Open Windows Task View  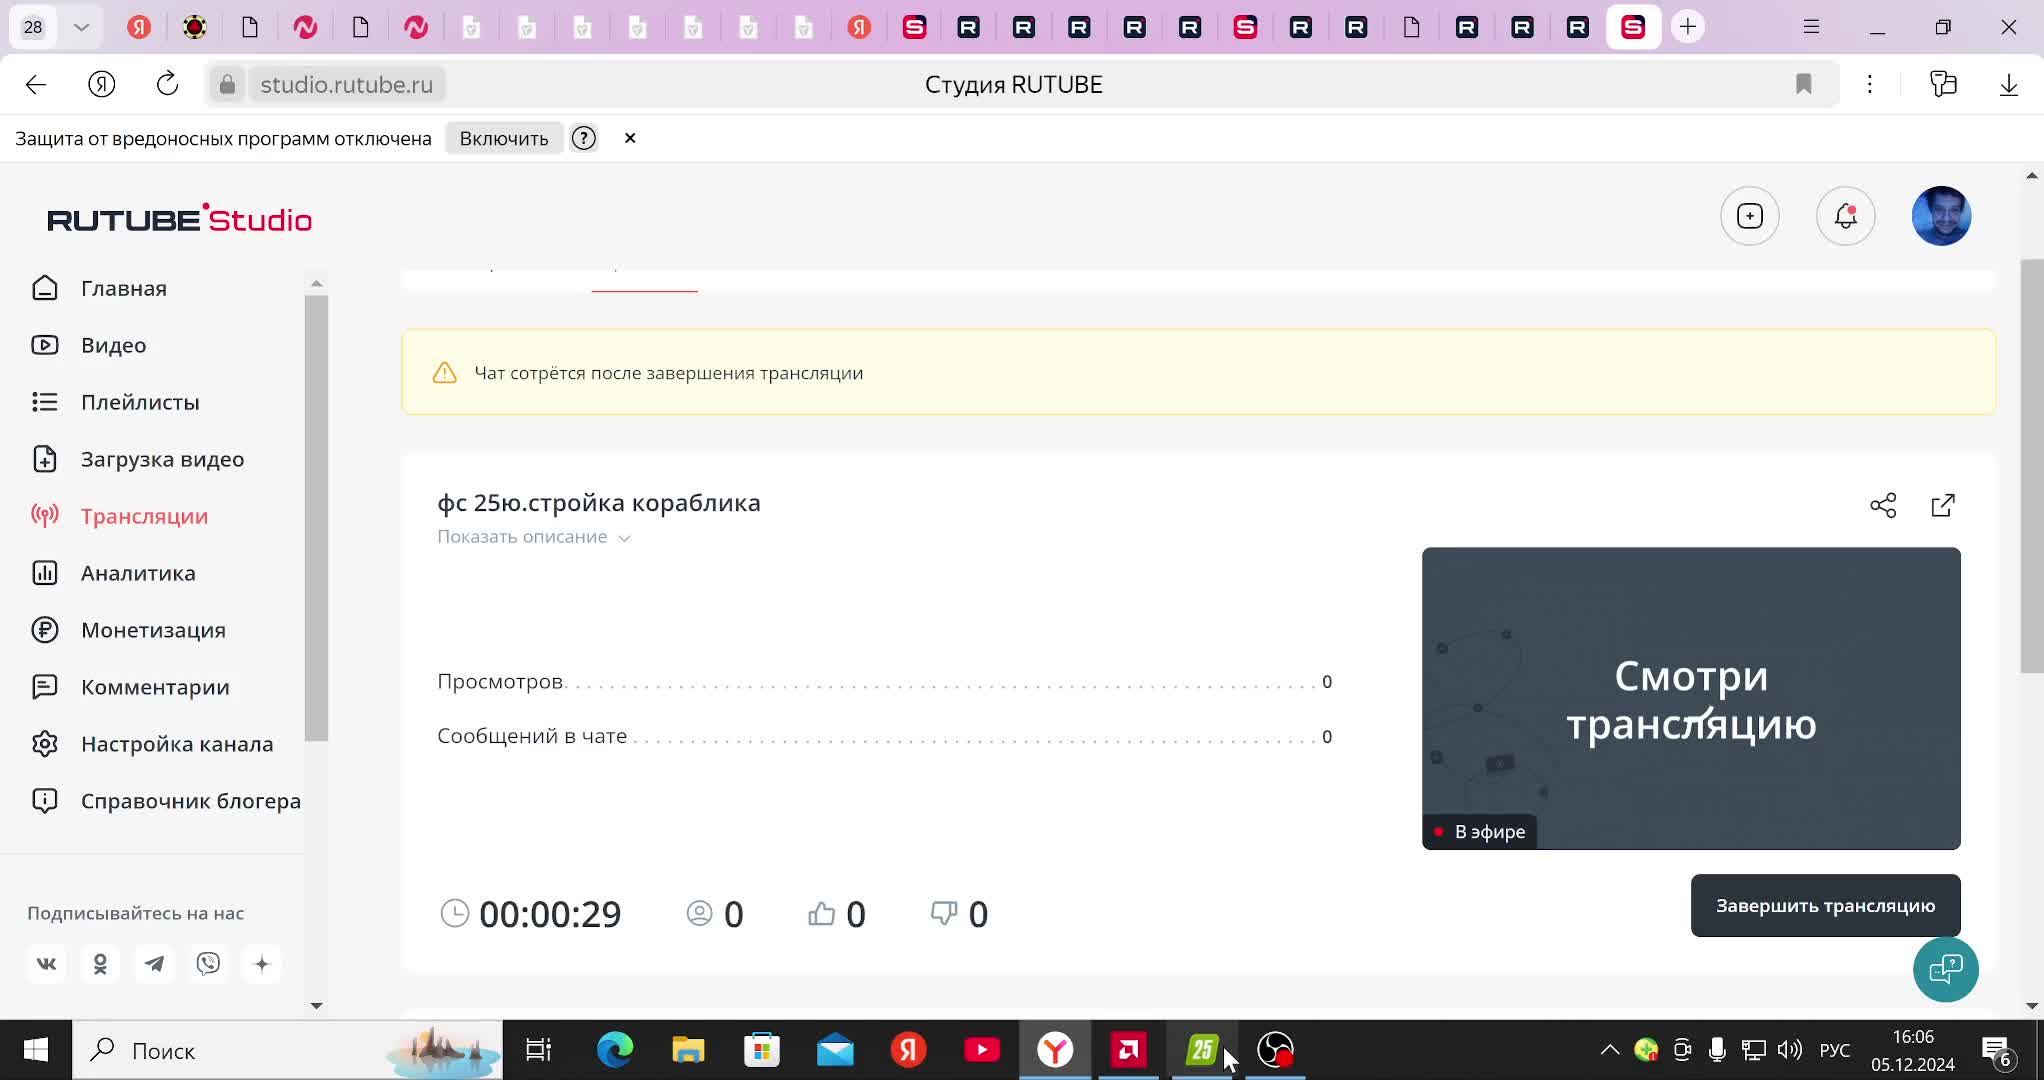coord(539,1050)
